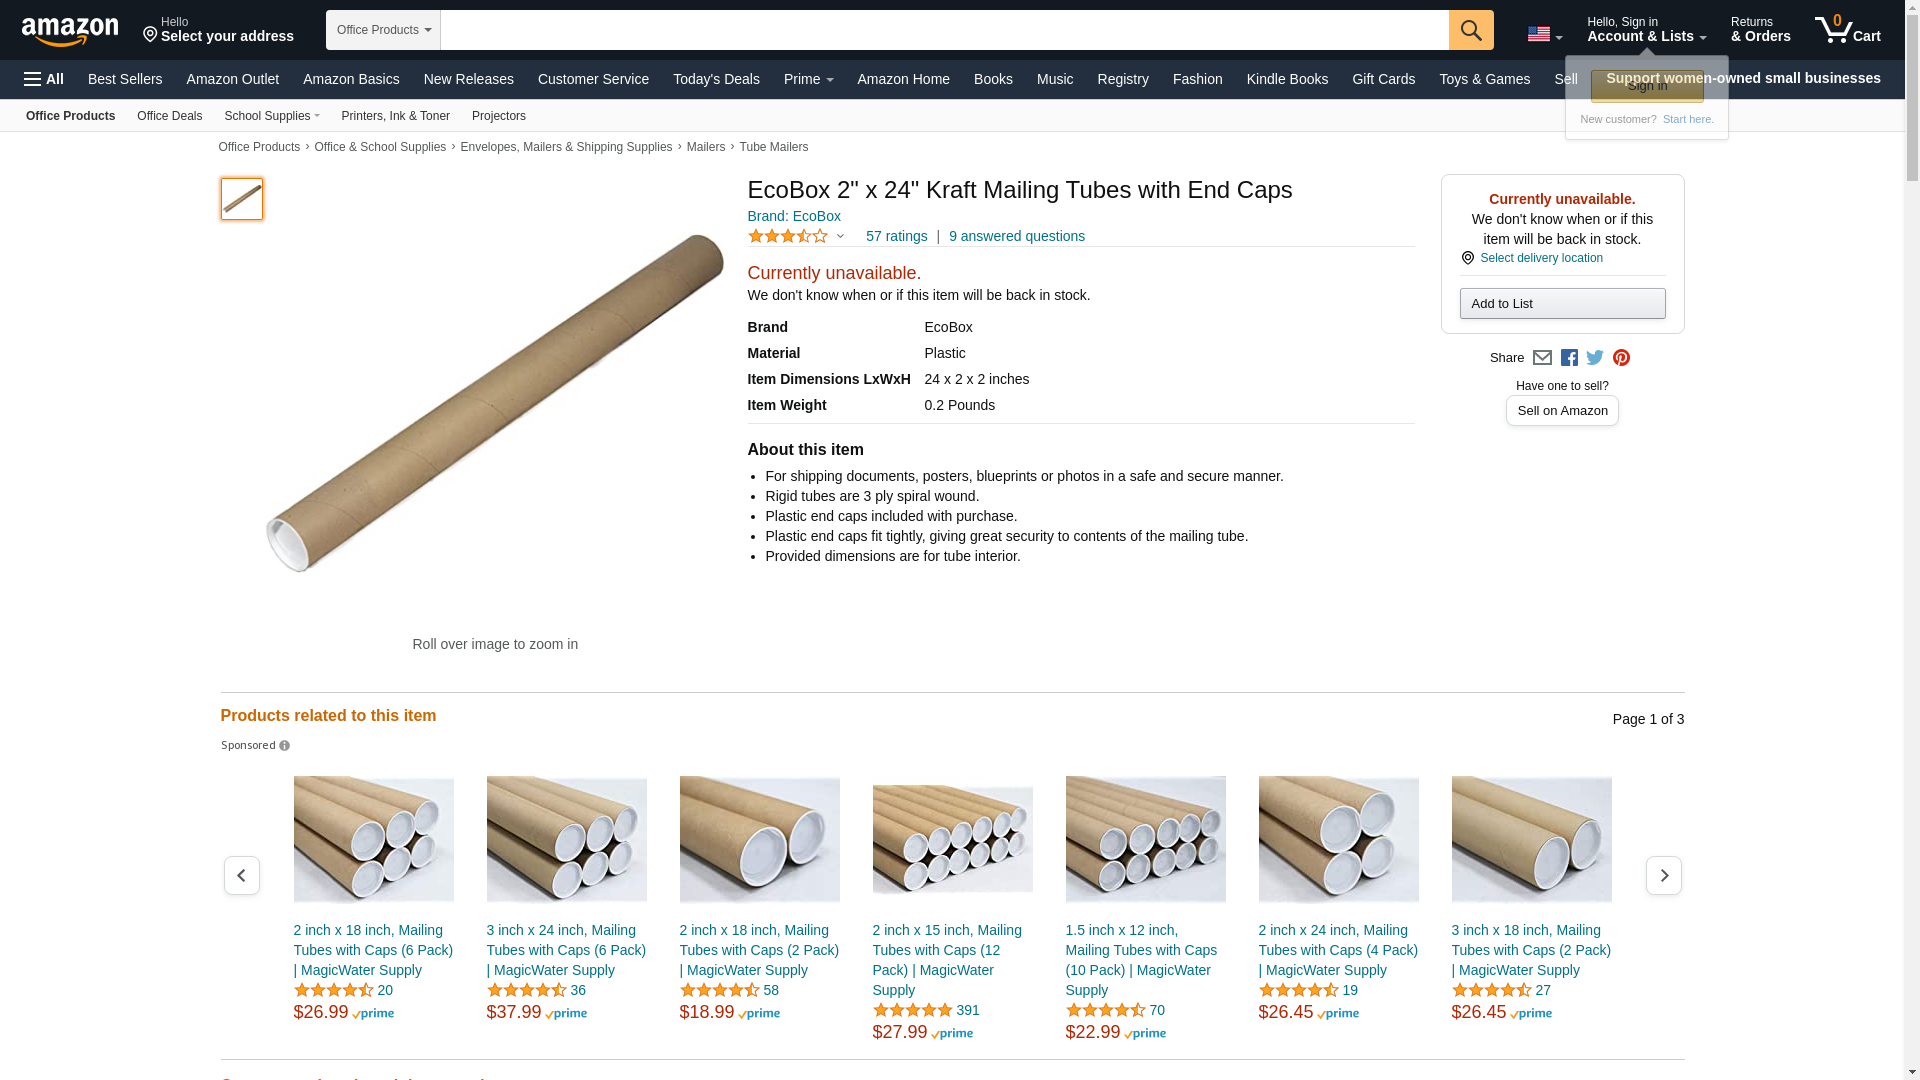Share product on Twitter icon
The image size is (1920, 1080).
pos(1595,358)
